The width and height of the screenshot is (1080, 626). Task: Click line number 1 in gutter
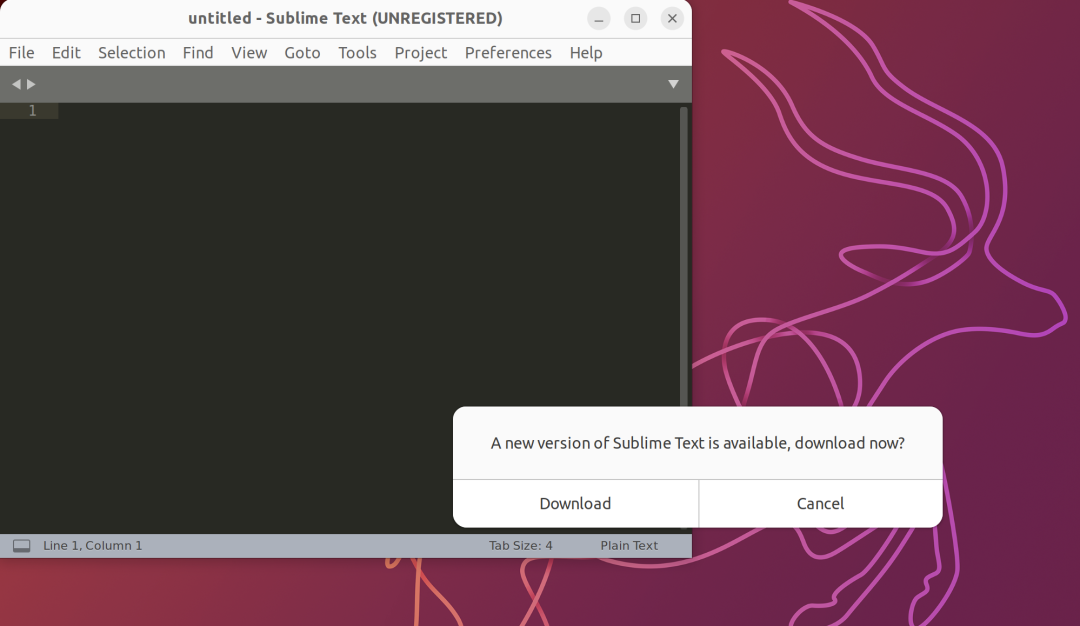(32, 111)
